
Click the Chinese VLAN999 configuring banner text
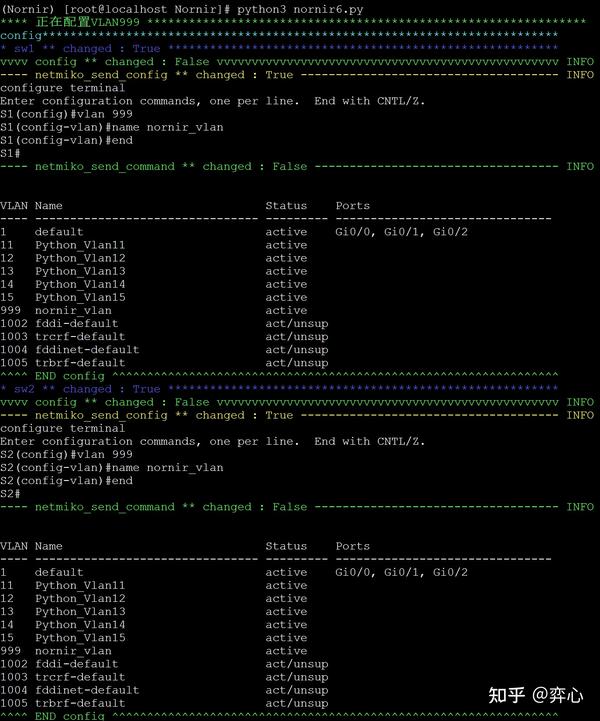pyautogui.click(x=87, y=22)
